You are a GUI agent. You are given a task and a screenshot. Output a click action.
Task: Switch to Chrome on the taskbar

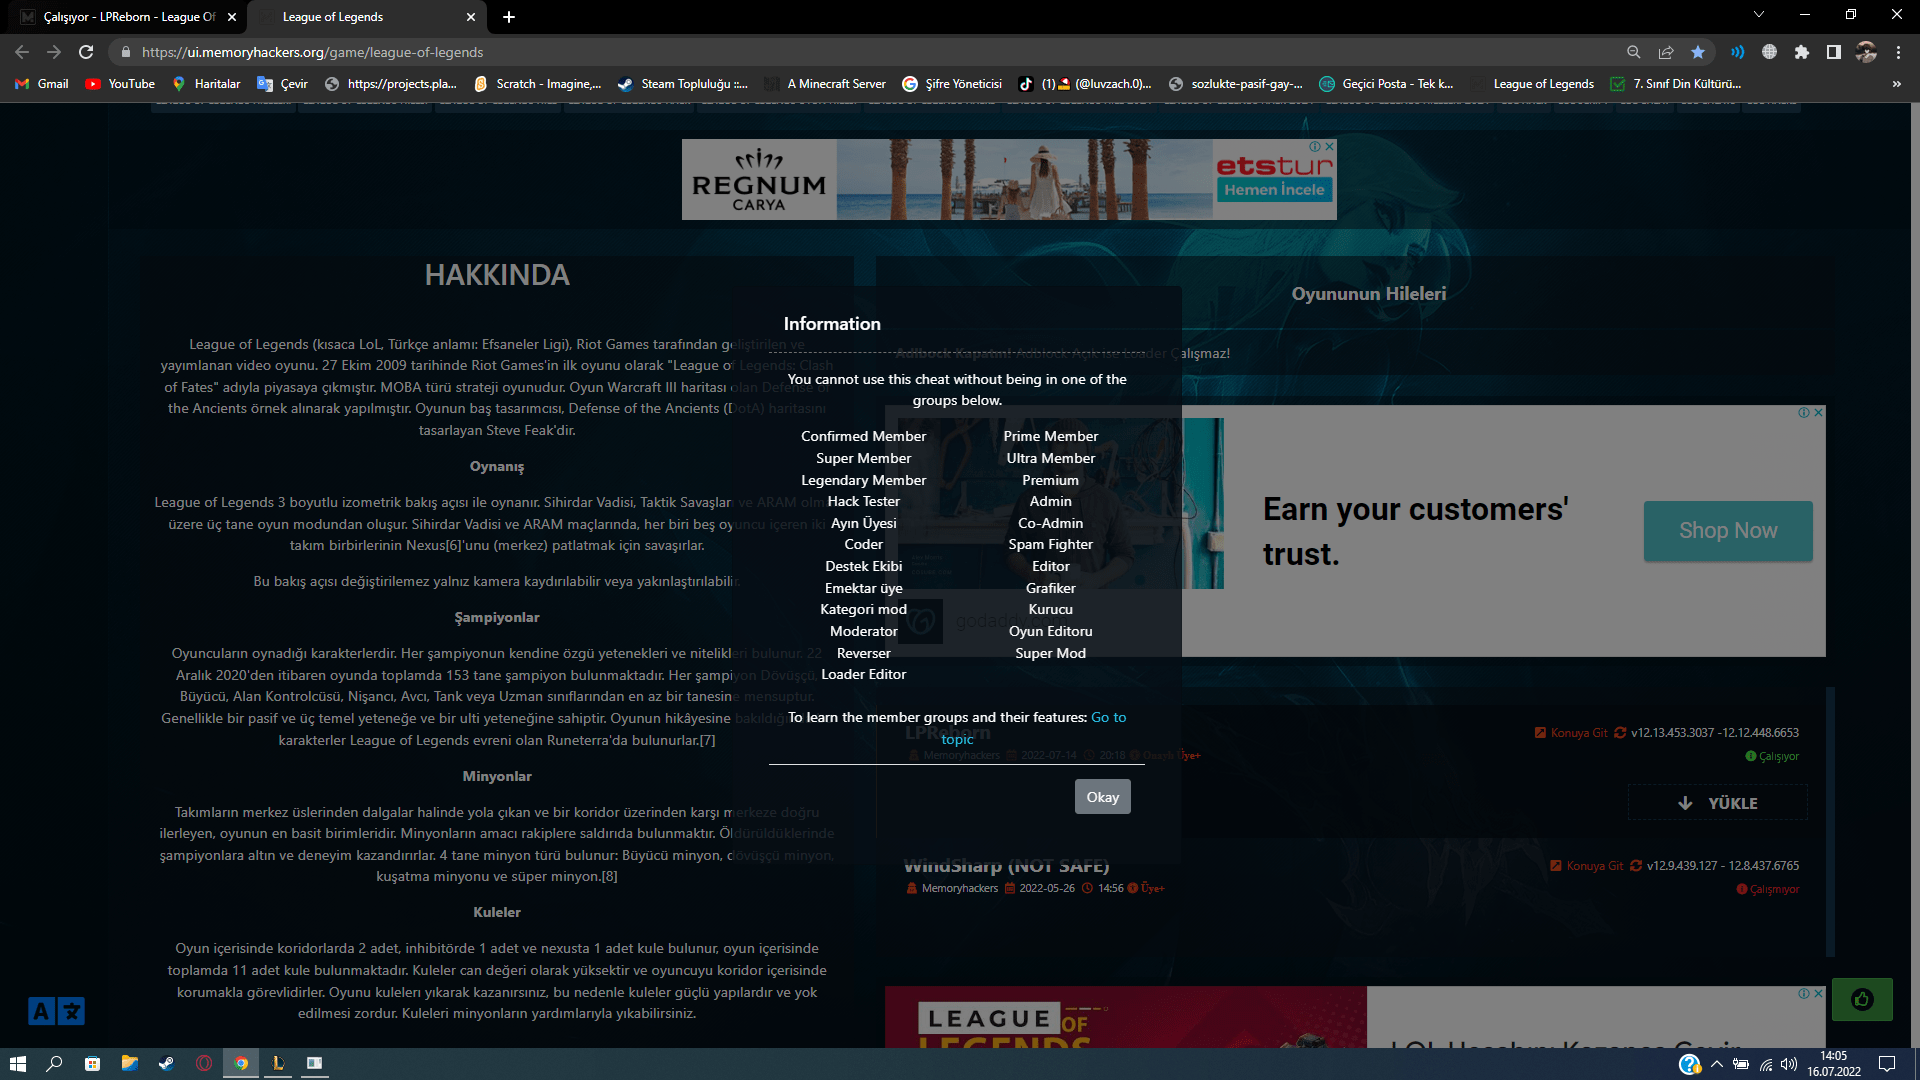point(241,1064)
